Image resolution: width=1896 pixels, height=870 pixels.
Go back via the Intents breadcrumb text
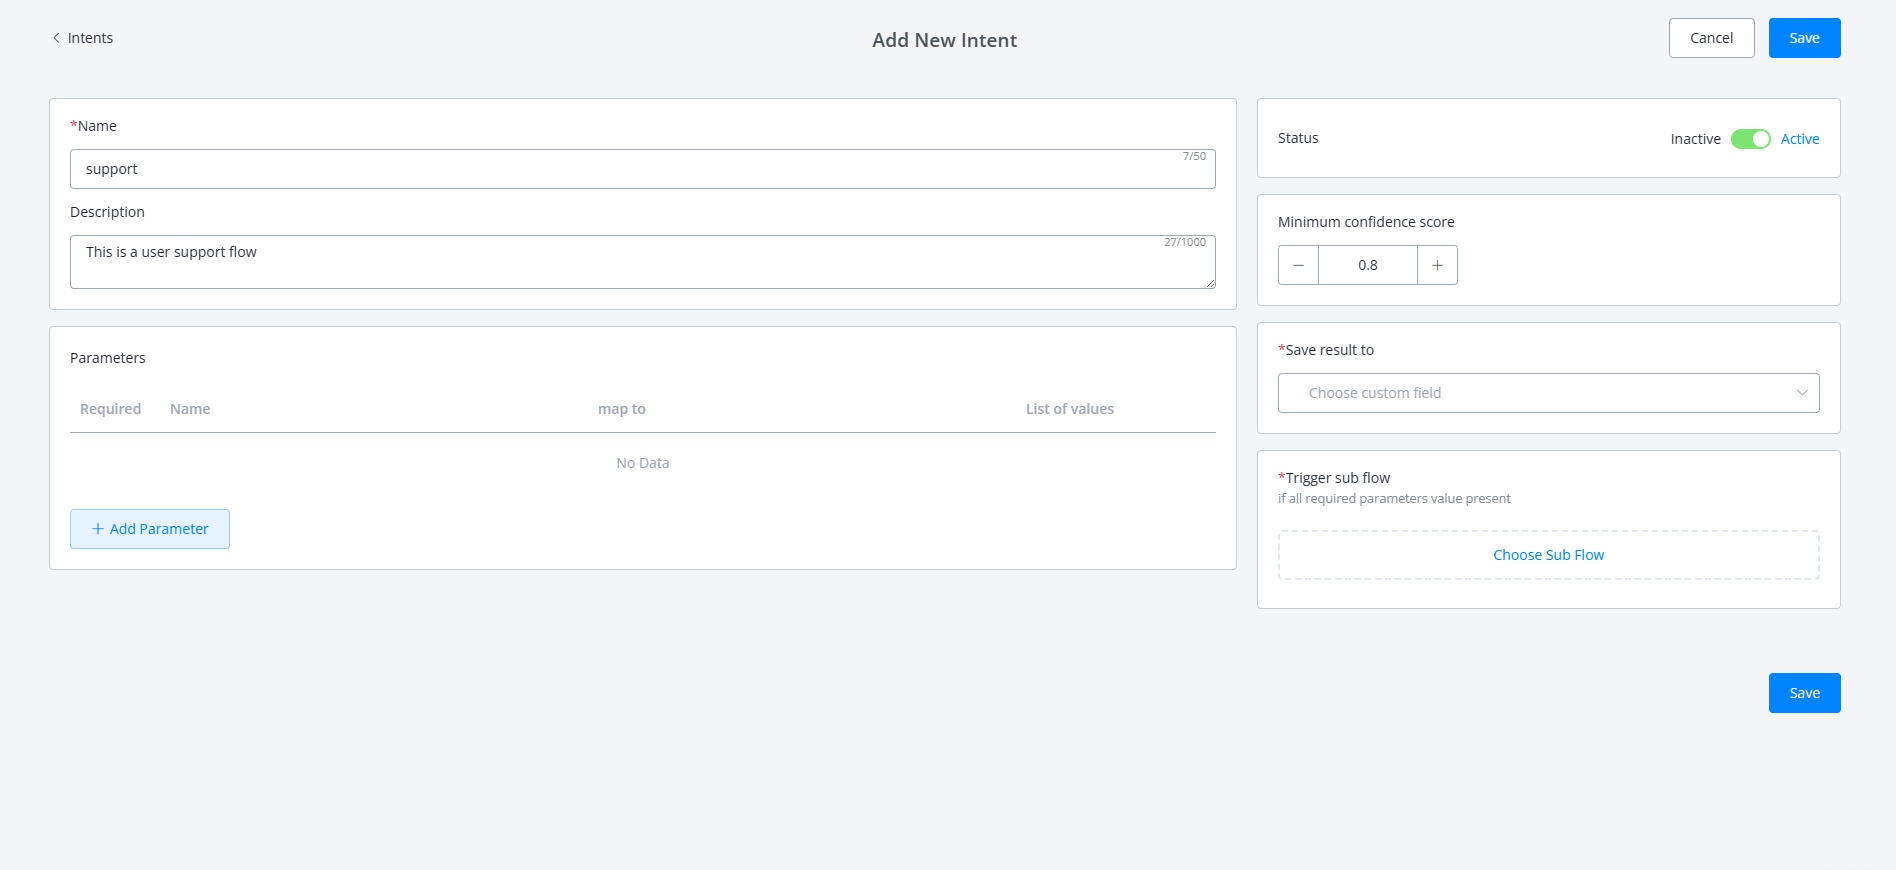click(x=90, y=38)
